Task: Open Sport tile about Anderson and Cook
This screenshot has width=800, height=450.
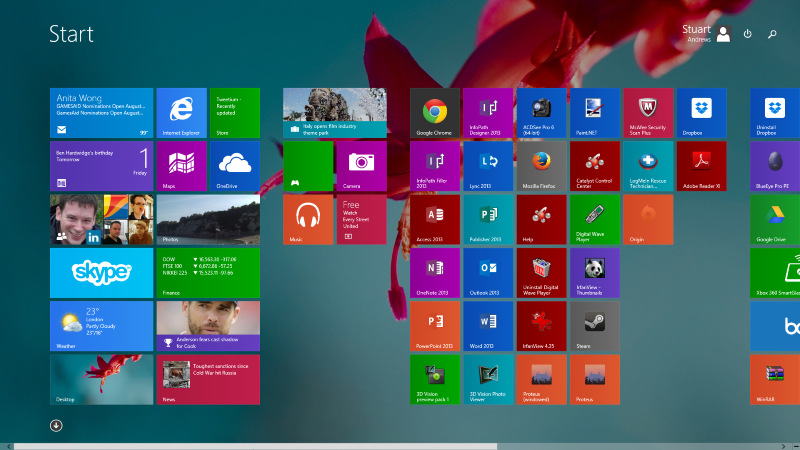Action: (x=208, y=326)
